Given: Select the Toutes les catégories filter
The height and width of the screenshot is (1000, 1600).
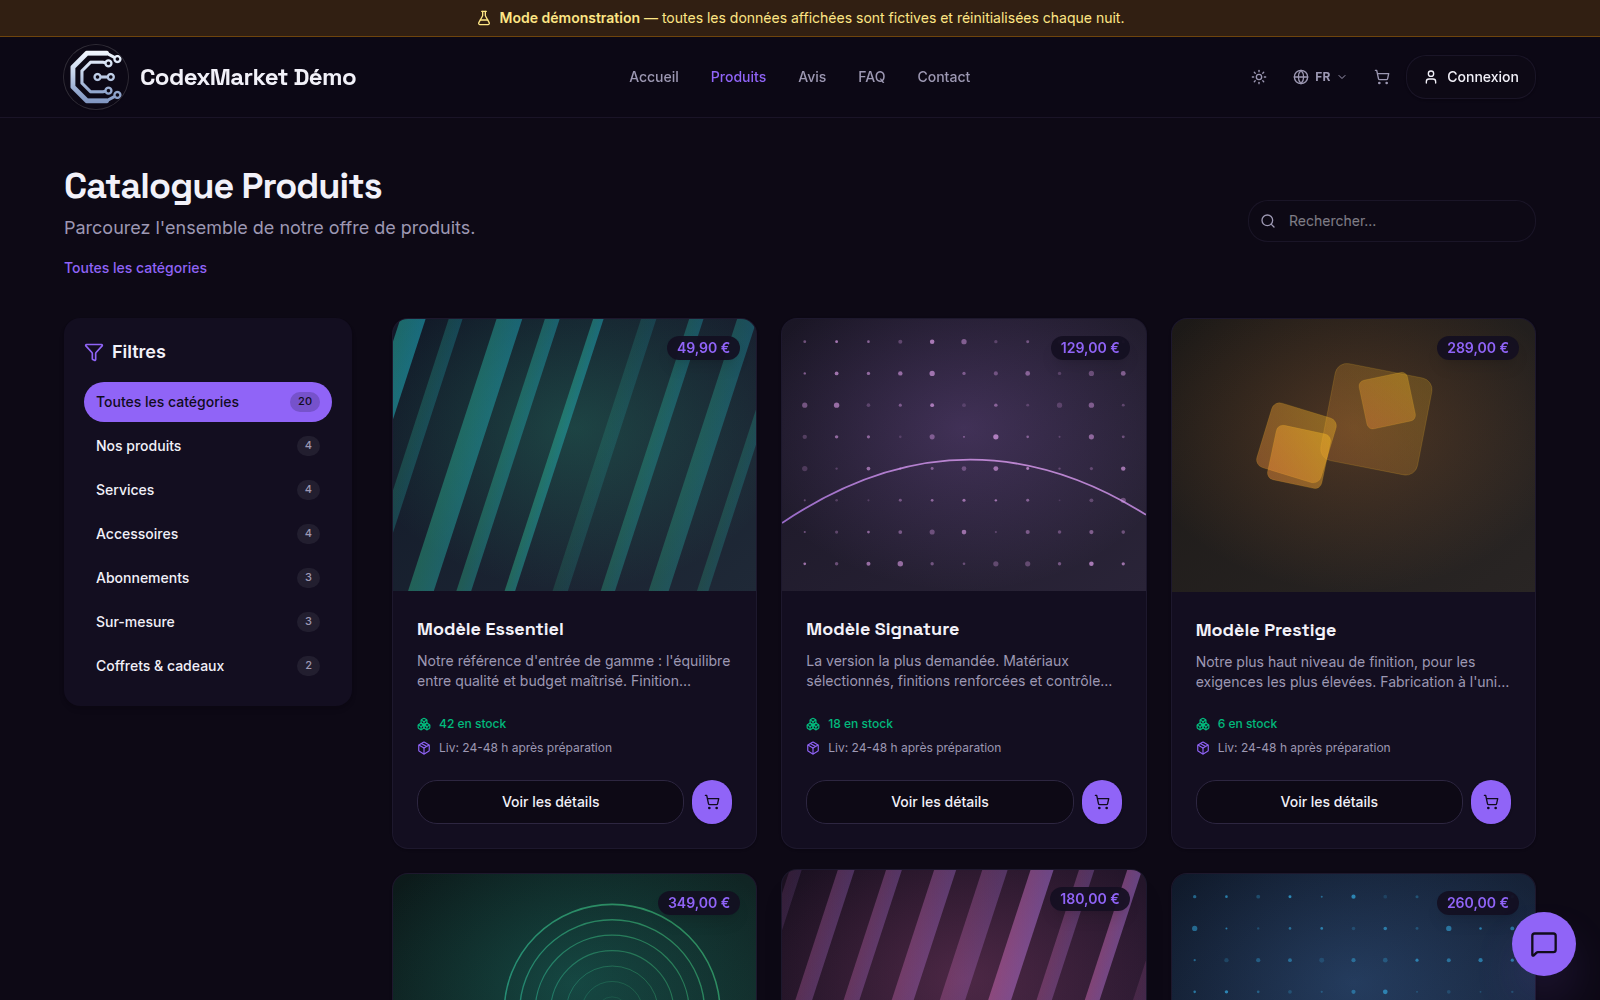Looking at the screenshot, I should 208,402.
